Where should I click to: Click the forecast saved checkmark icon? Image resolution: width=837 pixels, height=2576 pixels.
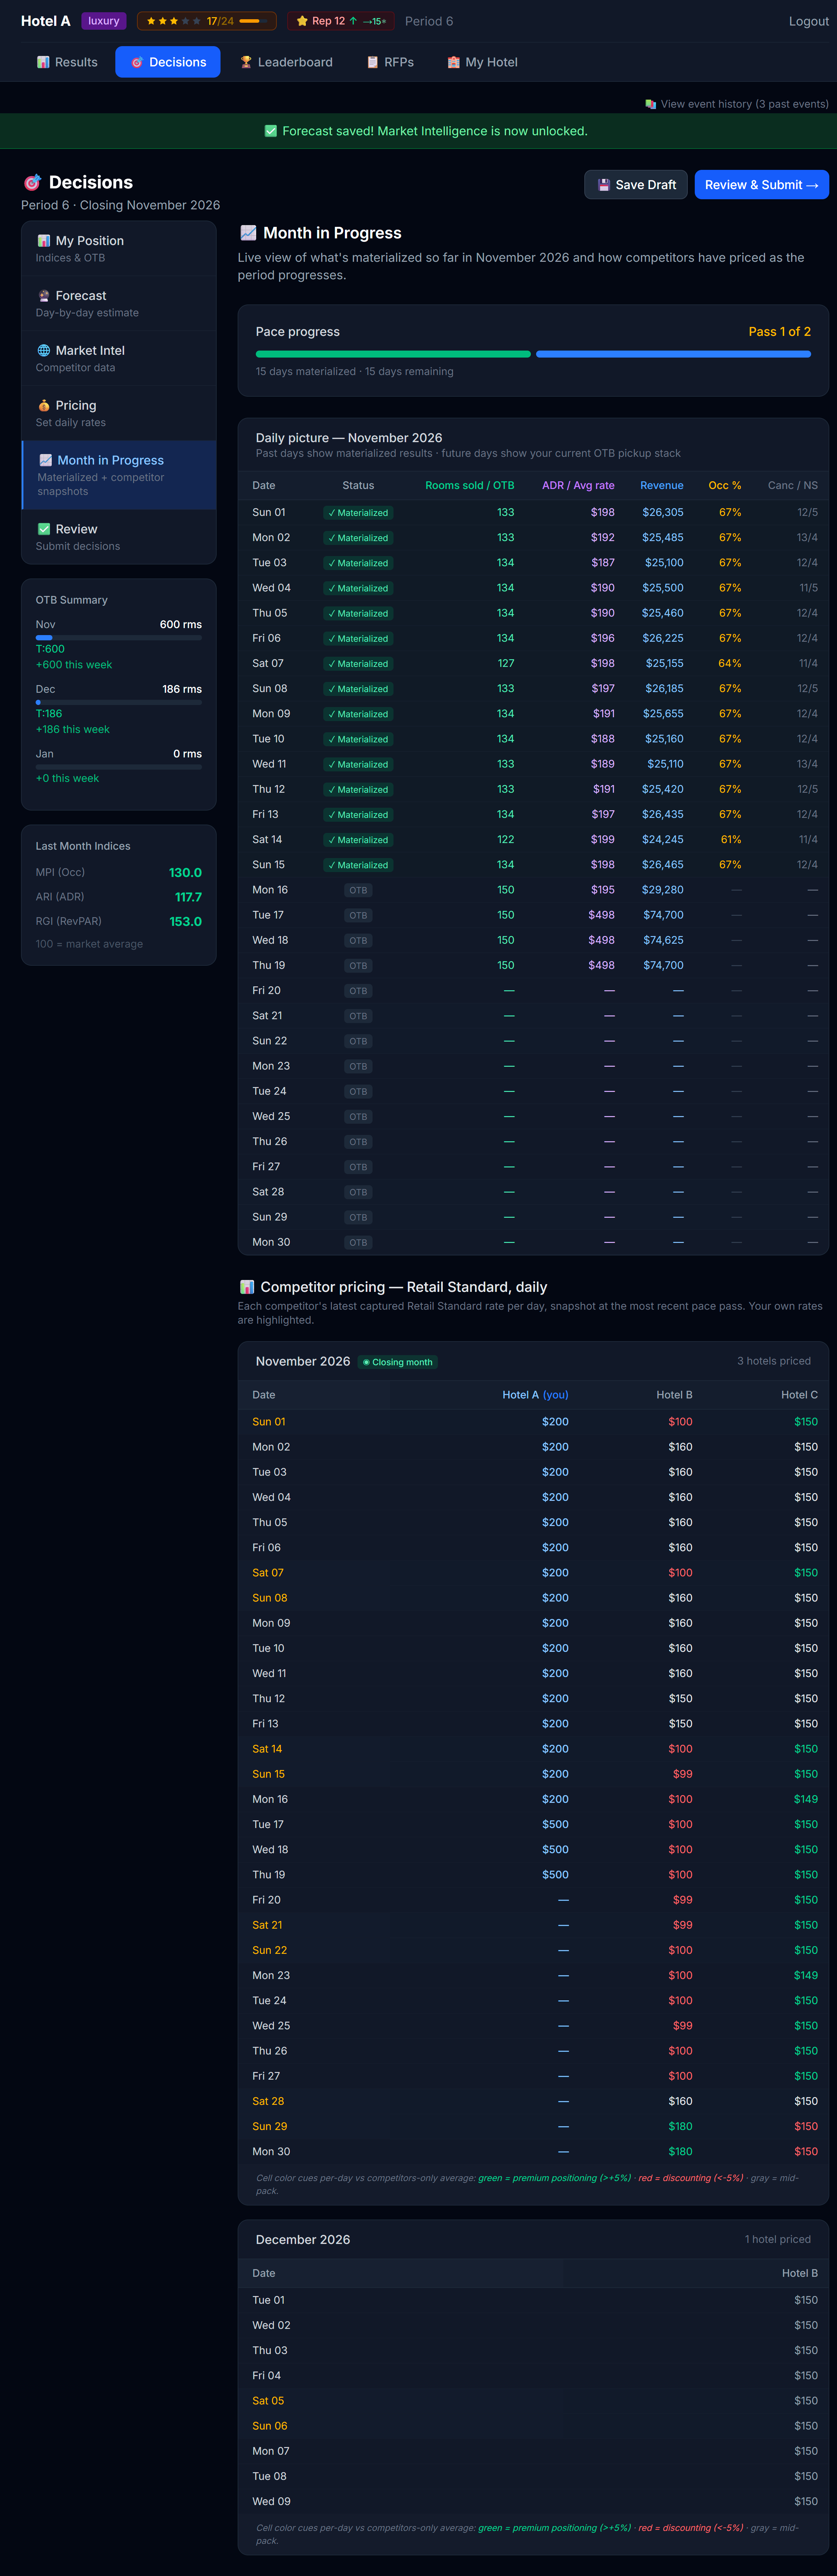tap(270, 131)
